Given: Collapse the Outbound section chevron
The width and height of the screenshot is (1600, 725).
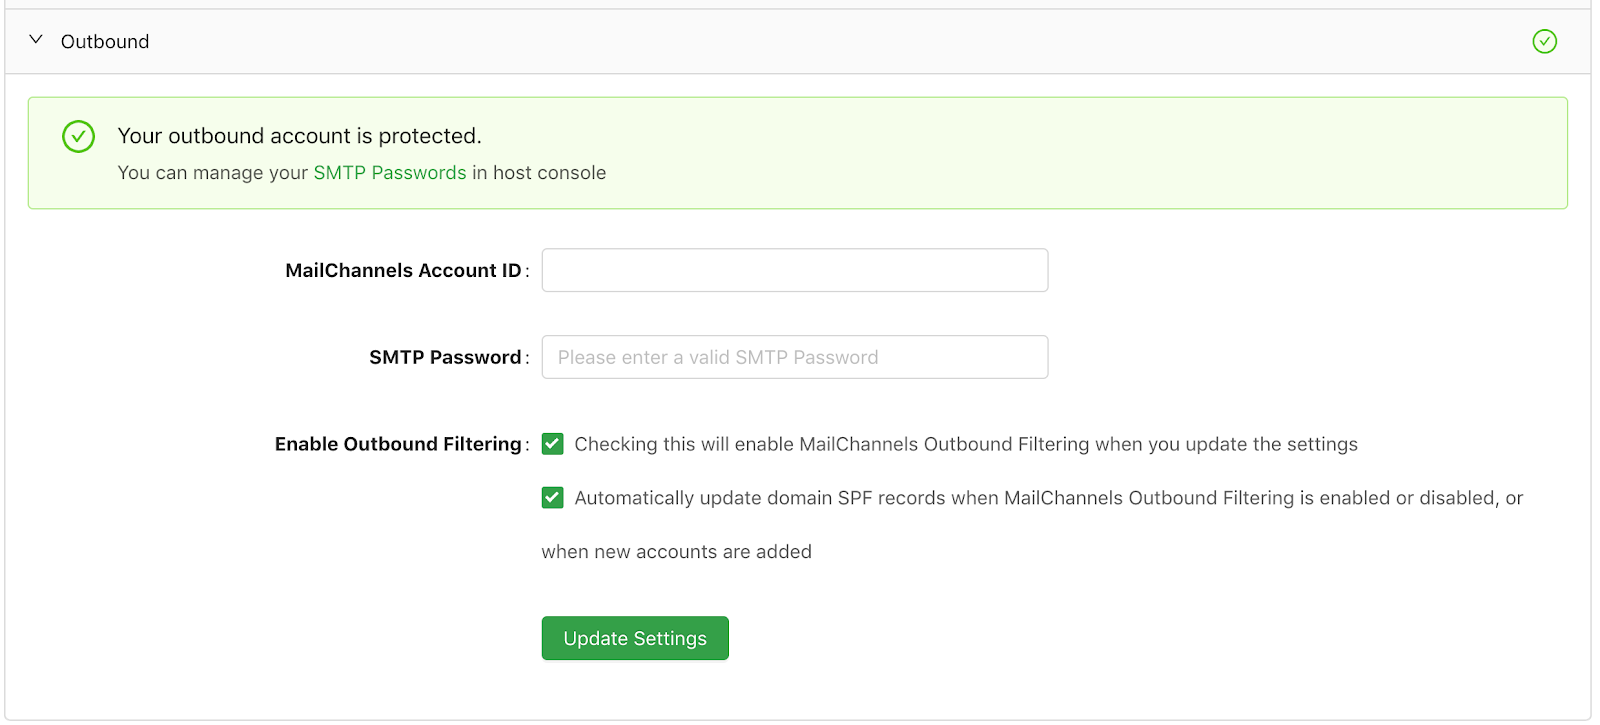Looking at the screenshot, I should (36, 40).
